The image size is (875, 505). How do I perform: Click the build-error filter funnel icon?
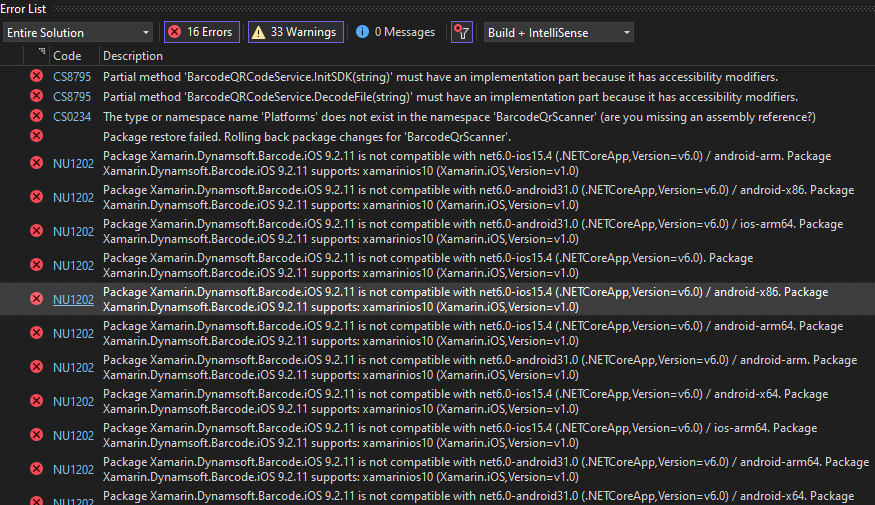(x=461, y=32)
